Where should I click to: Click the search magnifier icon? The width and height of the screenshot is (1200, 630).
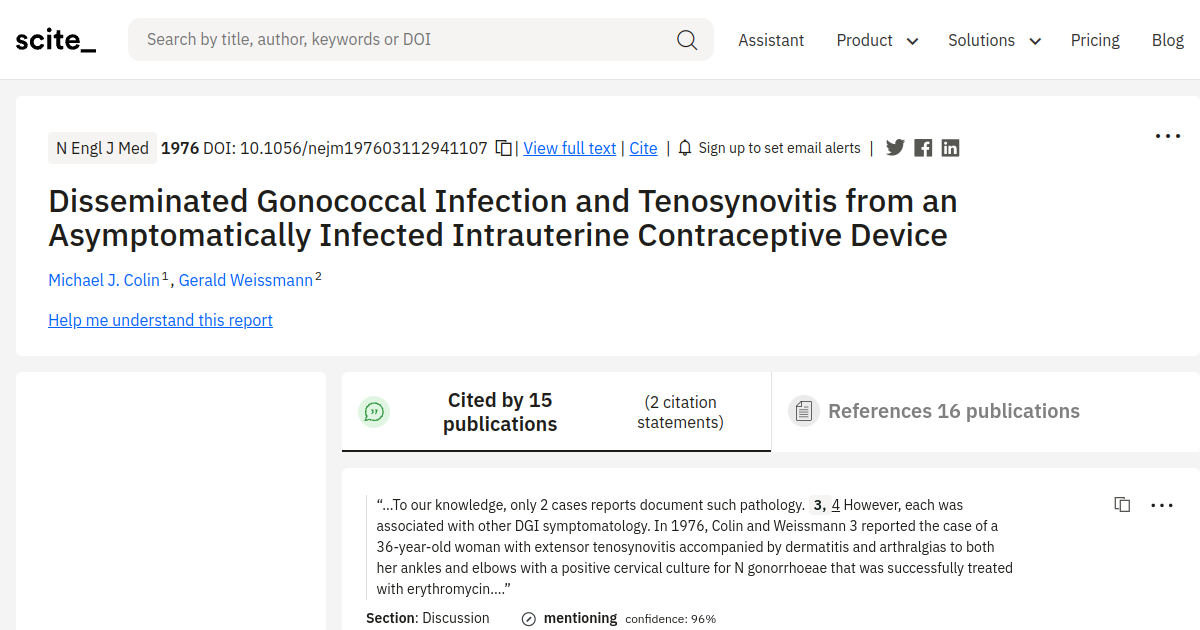pyautogui.click(x=687, y=39)
